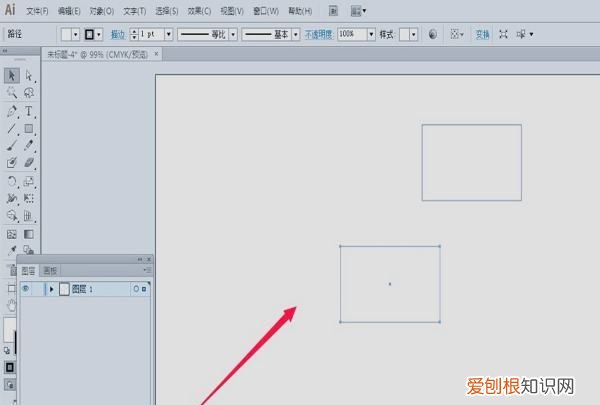Click the target circle of 图层 1
The width and height of the screenshot is (600, 405).
[x=136, y=288]
